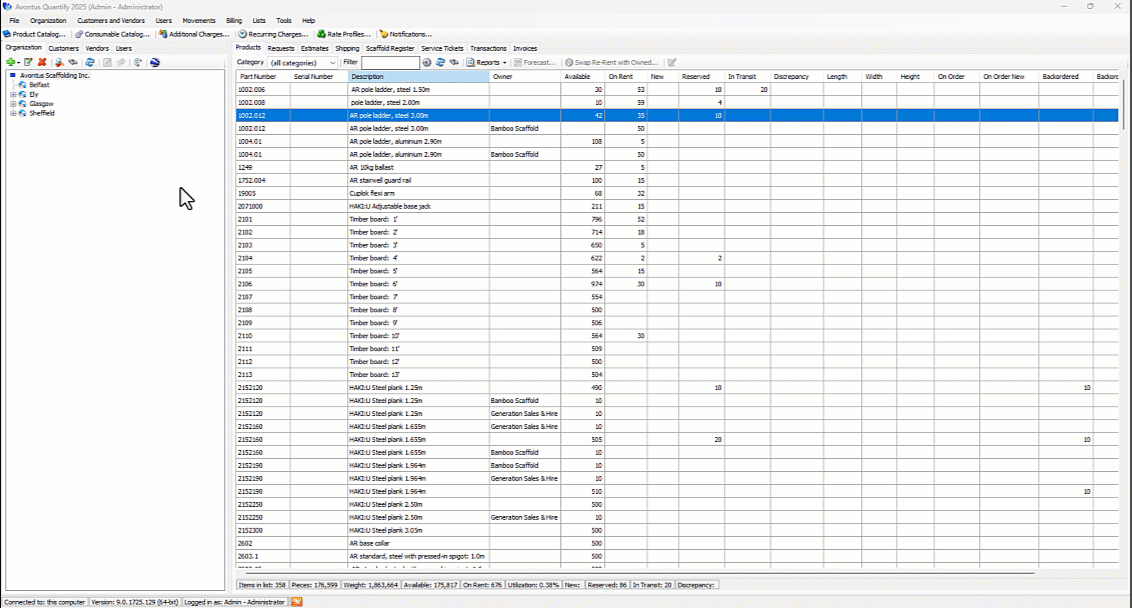Viewport: 1132px width, 608px height.
Task: Open the Category dropdown
Action: pyautogui.click(x=303, y=62)
